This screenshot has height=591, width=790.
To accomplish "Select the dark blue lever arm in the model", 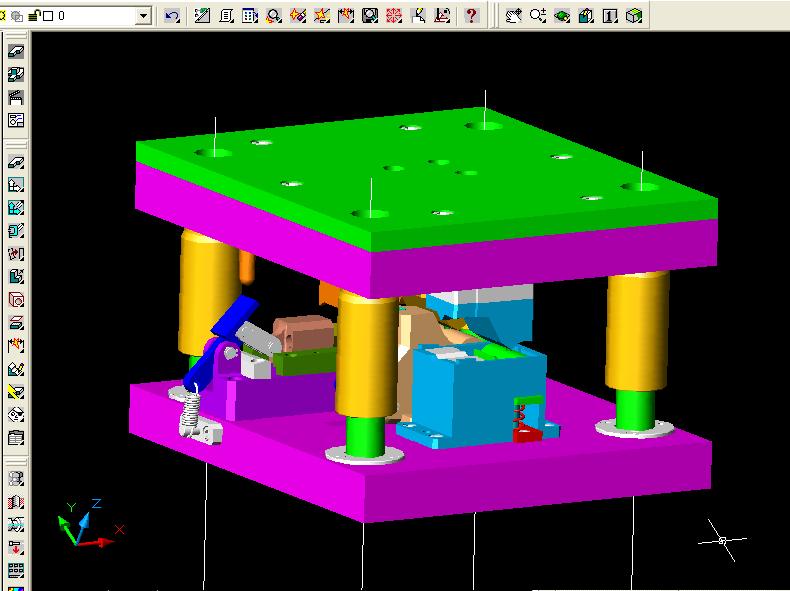I will coord(222,343).
